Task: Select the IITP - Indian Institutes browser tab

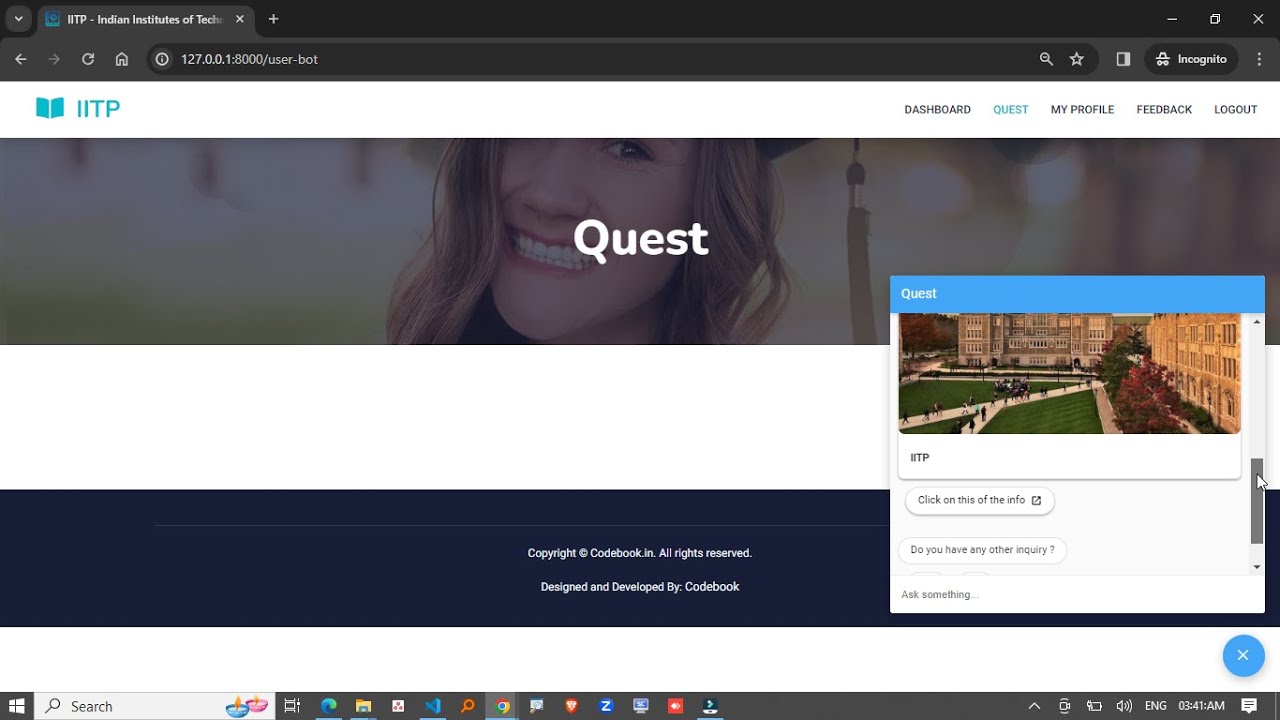Action: tap(145, 19)
